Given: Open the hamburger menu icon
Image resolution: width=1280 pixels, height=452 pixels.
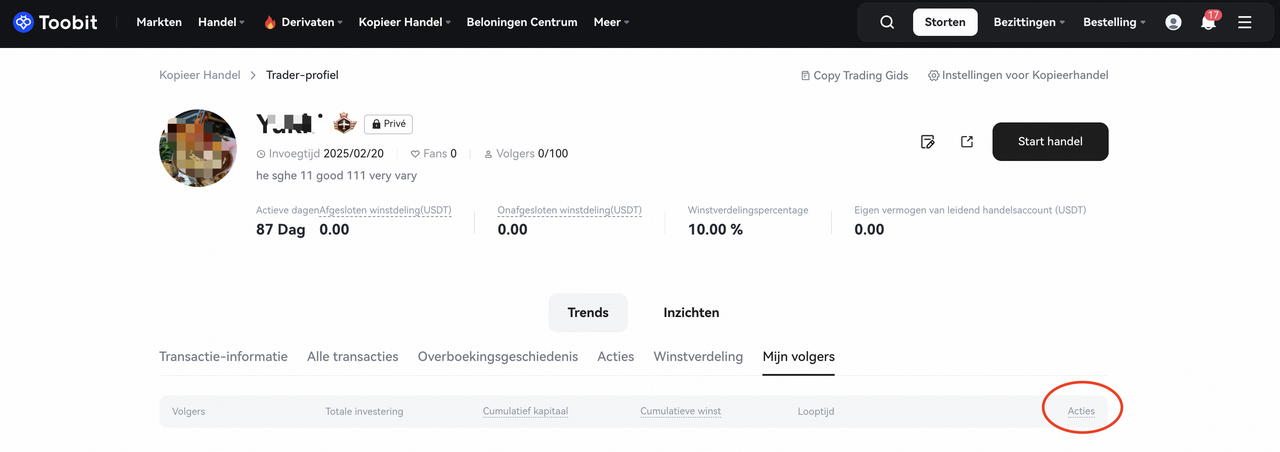Looking at the screenshot, I should click(1245, 22).
